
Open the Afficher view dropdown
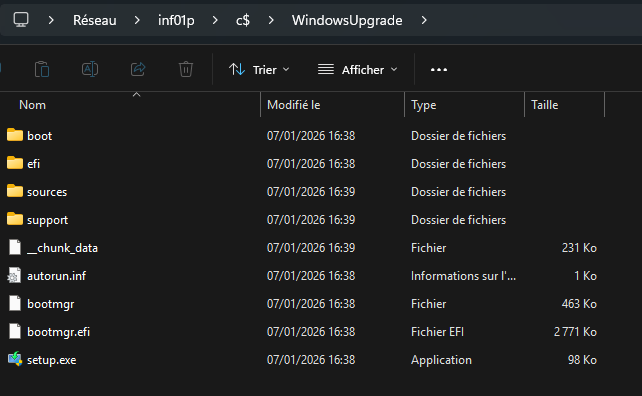357,70
